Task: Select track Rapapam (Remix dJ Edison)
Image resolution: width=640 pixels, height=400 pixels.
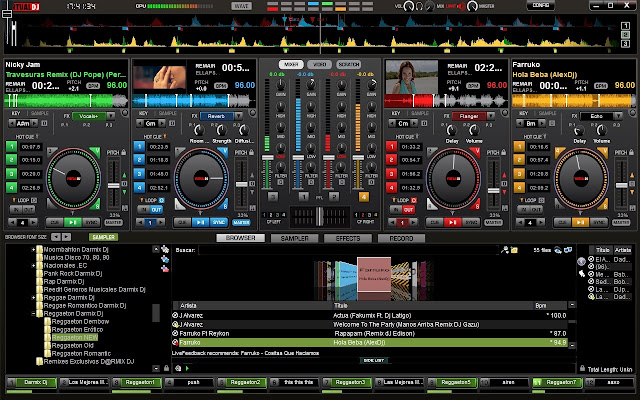Action: coord(374,333)
